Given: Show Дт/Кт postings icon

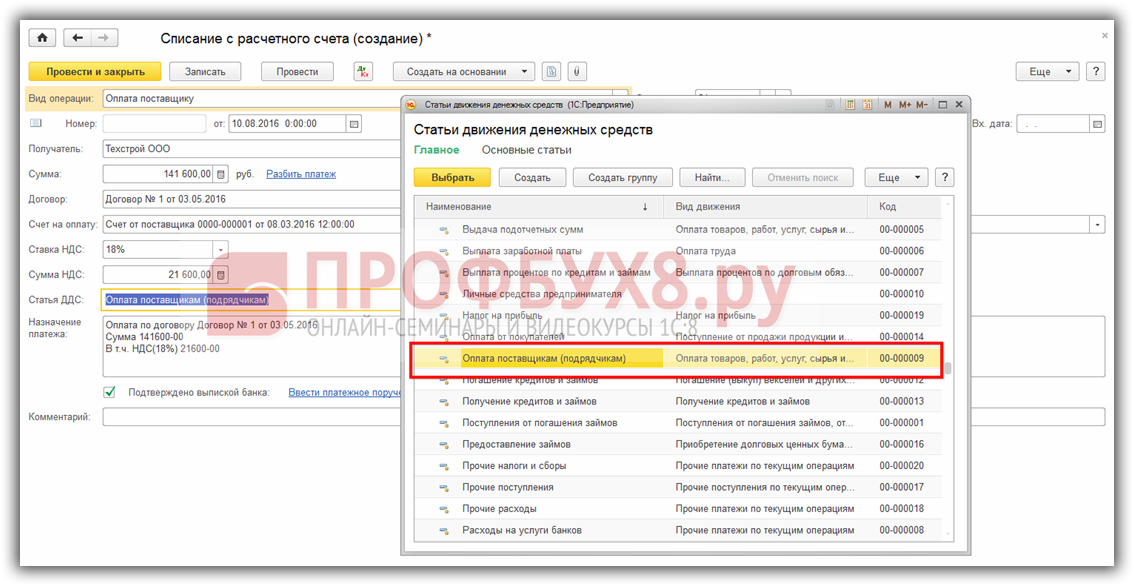Looking at the screenshot, I should click(x=363, y=72).
